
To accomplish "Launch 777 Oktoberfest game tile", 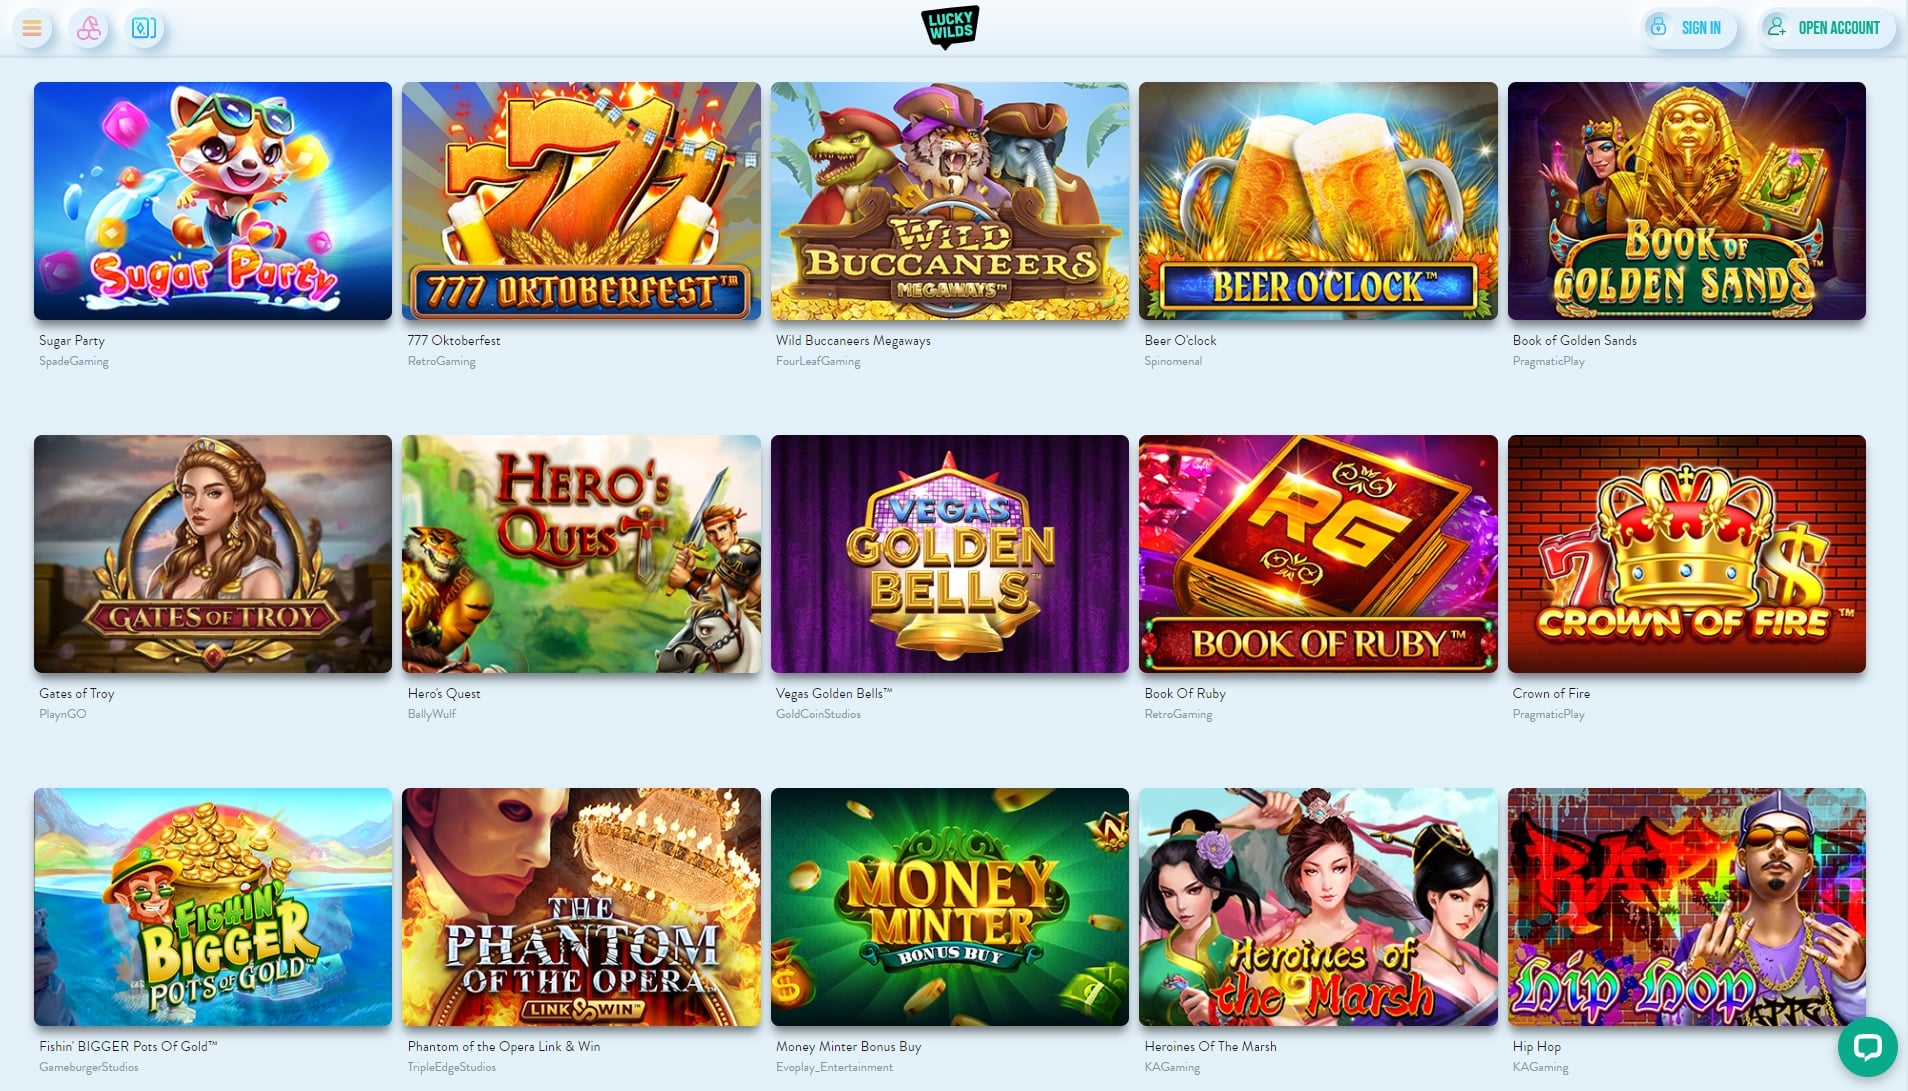I will click(581, 201).
